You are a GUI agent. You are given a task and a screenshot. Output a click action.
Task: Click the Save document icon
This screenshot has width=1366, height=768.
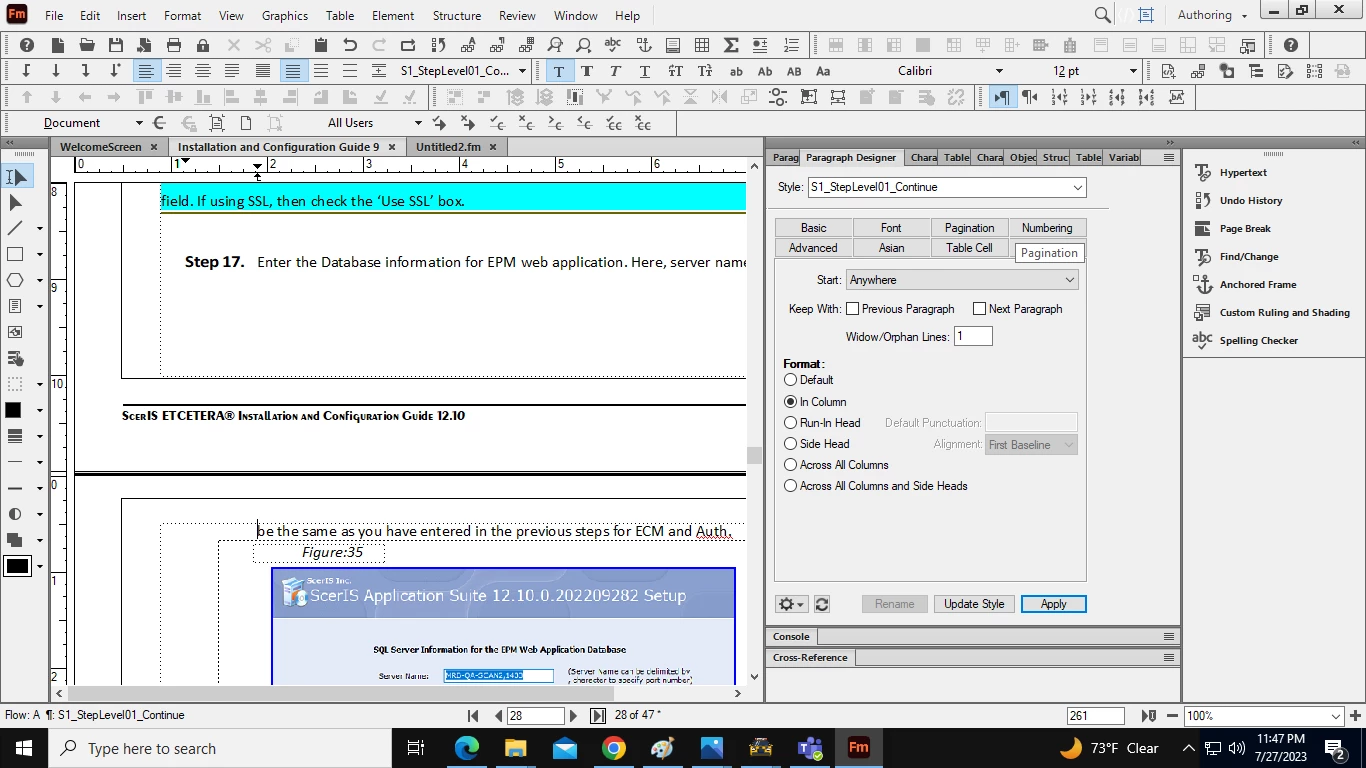(x=116, y=45)
